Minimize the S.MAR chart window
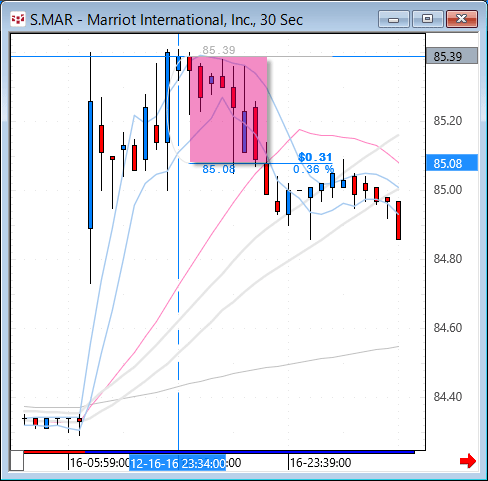488x481 pixels. (394, 19)
